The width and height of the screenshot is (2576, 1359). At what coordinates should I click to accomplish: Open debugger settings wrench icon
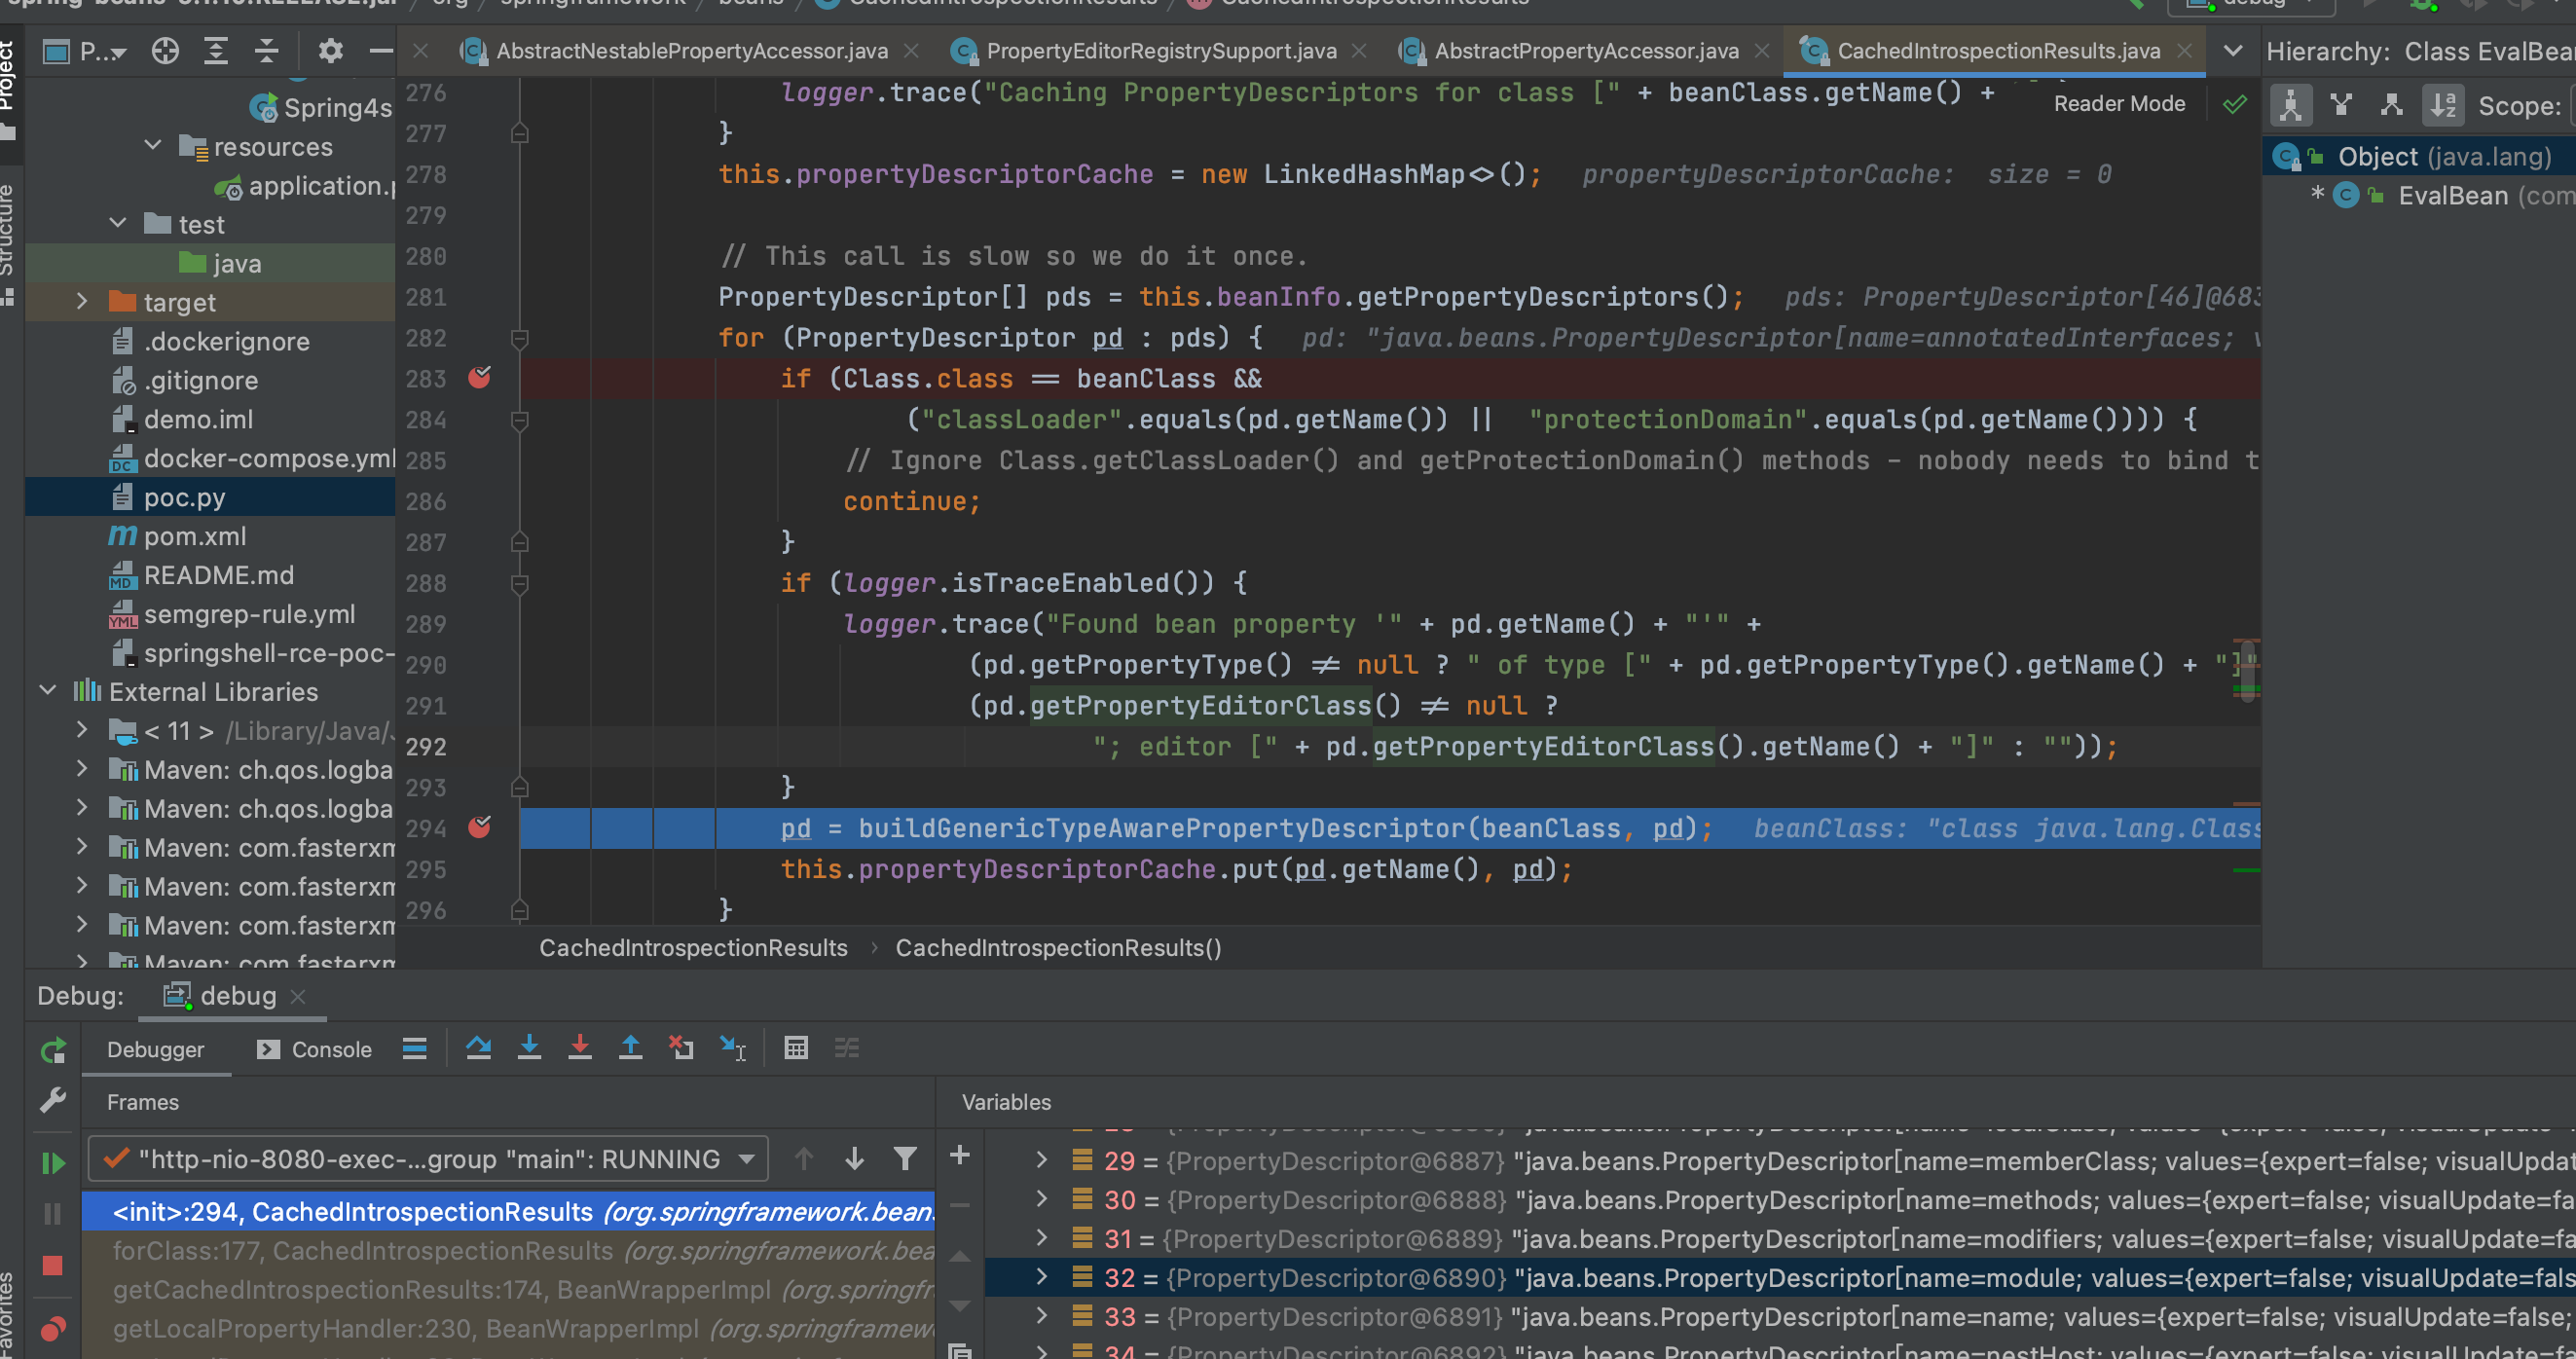coord(53,1101)
